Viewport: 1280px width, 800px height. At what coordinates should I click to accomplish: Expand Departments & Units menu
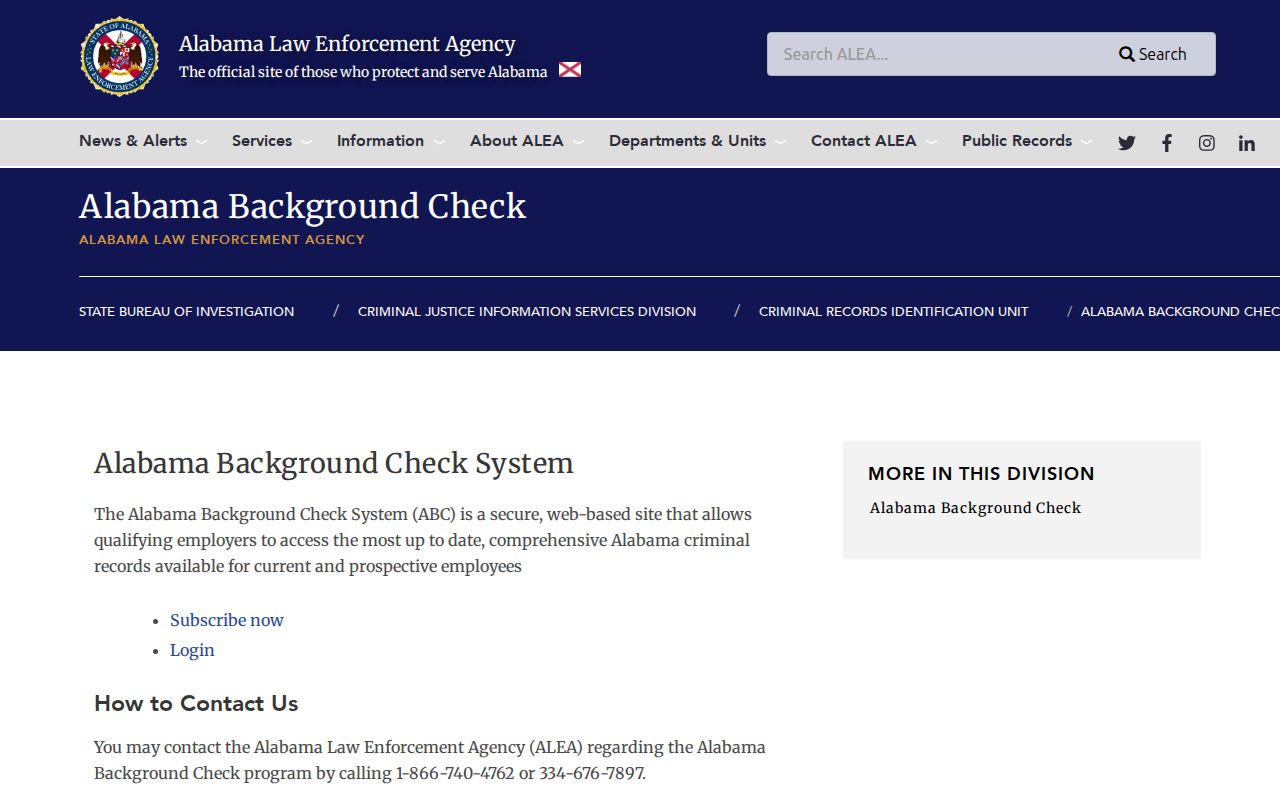(x=698, y=141)
